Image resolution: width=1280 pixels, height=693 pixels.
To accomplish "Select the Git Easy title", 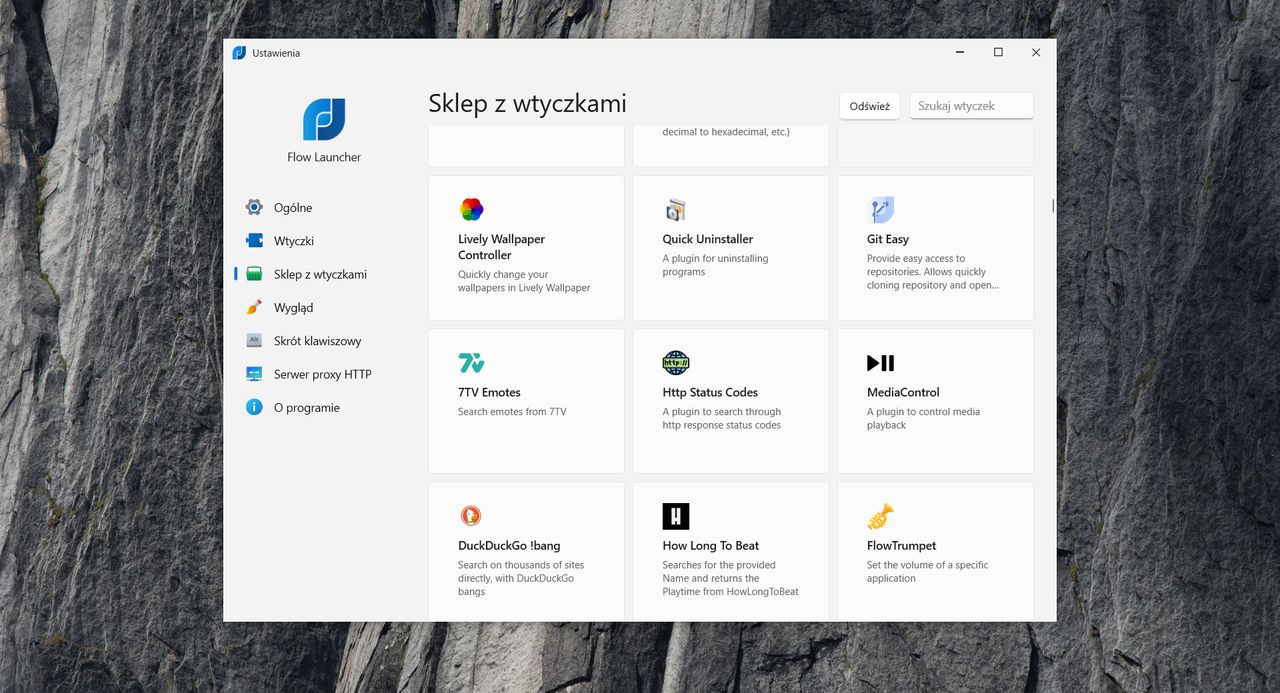I will (x=887, y=239).
